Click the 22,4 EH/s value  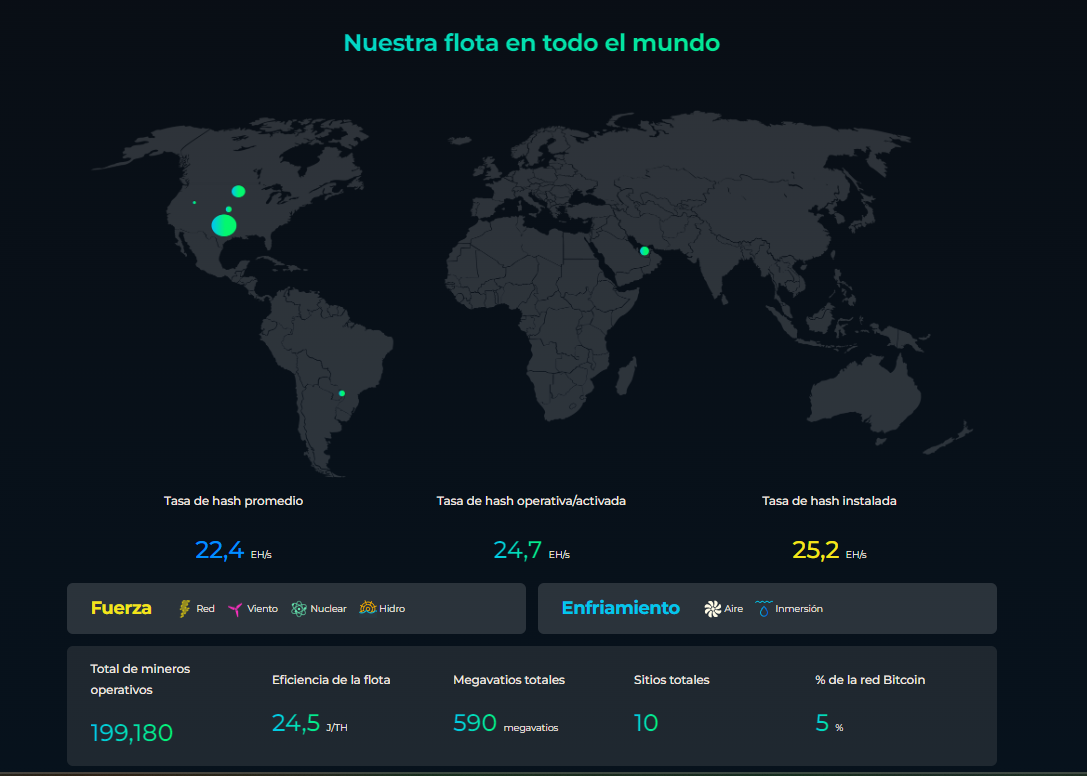click(x=233, y=551)
